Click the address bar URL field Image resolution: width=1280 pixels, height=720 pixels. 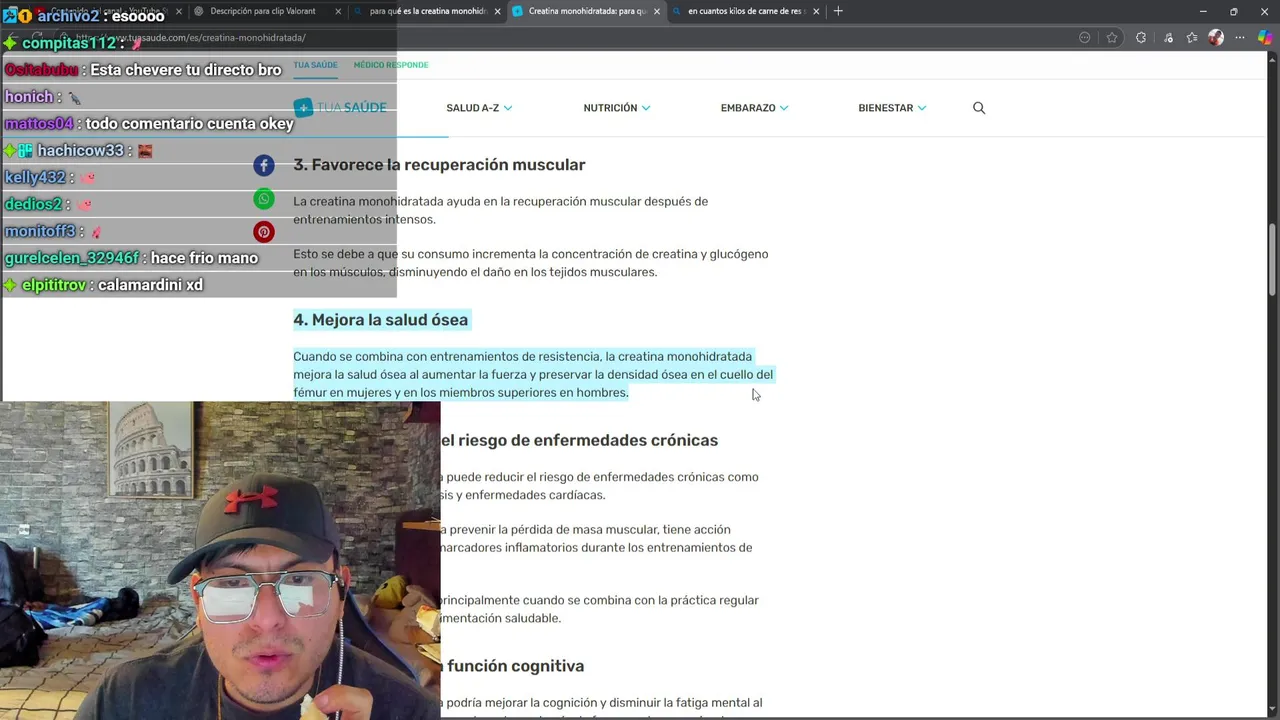(560, 38)
